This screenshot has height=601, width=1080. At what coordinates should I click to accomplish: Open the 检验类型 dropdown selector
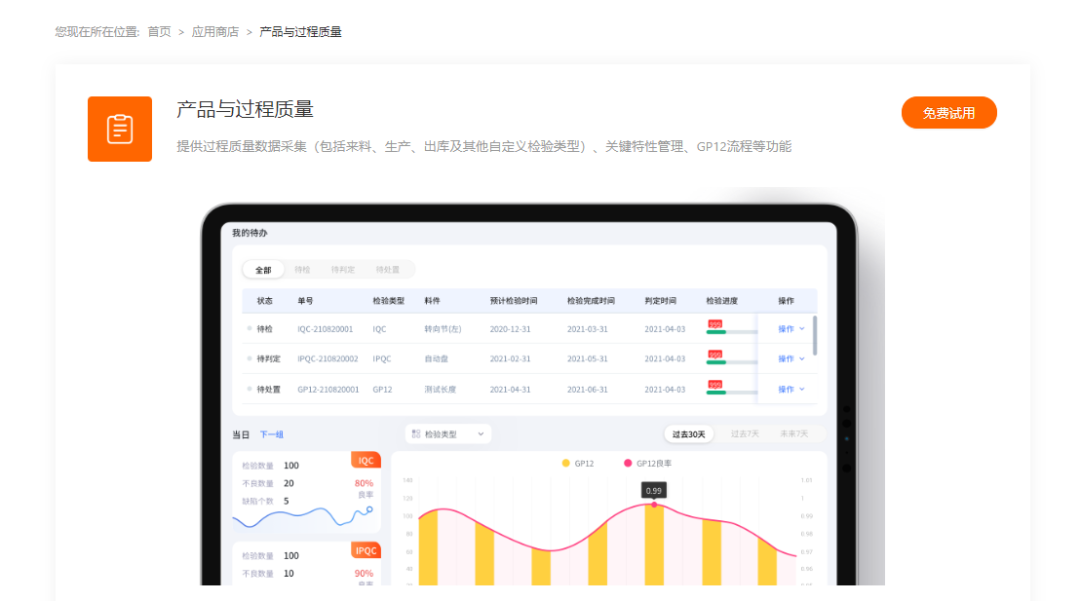tap(448, 434)
